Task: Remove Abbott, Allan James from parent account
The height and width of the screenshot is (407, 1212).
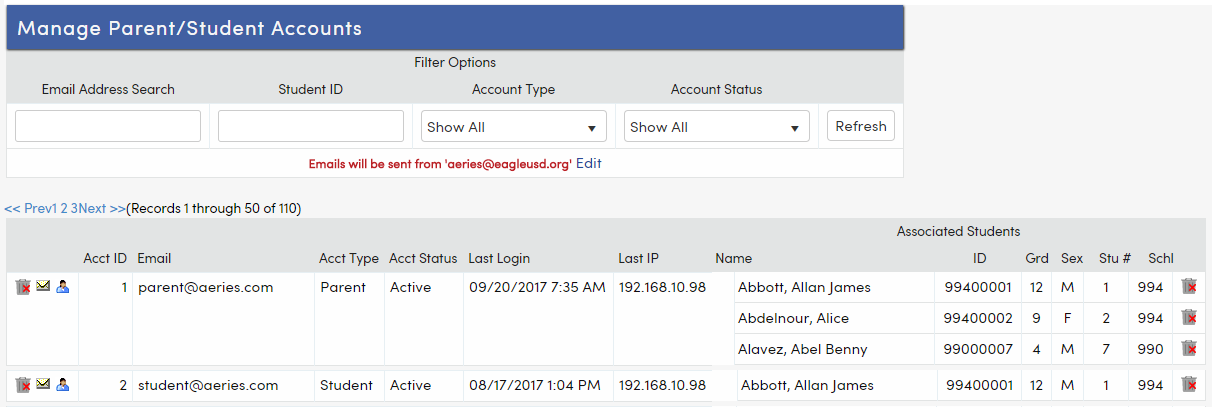Action: coord(1189,287)
